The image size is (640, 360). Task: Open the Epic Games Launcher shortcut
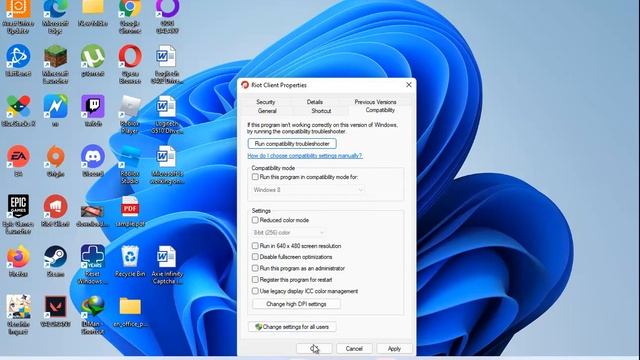pos(18,207)
